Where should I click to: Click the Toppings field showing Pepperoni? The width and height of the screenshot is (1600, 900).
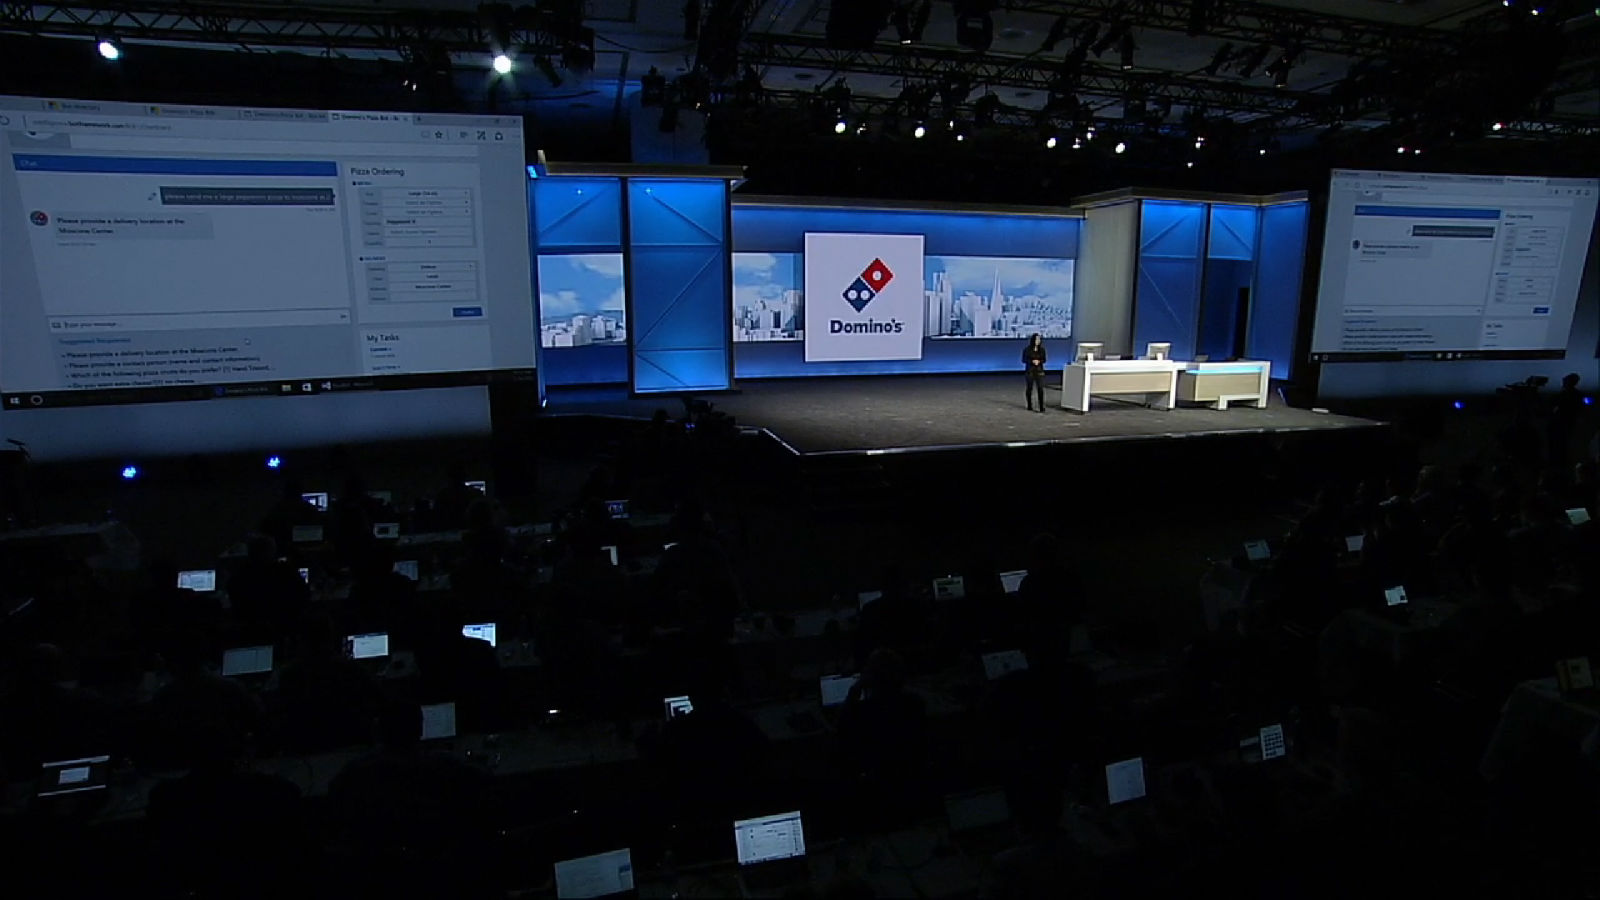click(x=427, y=222)
